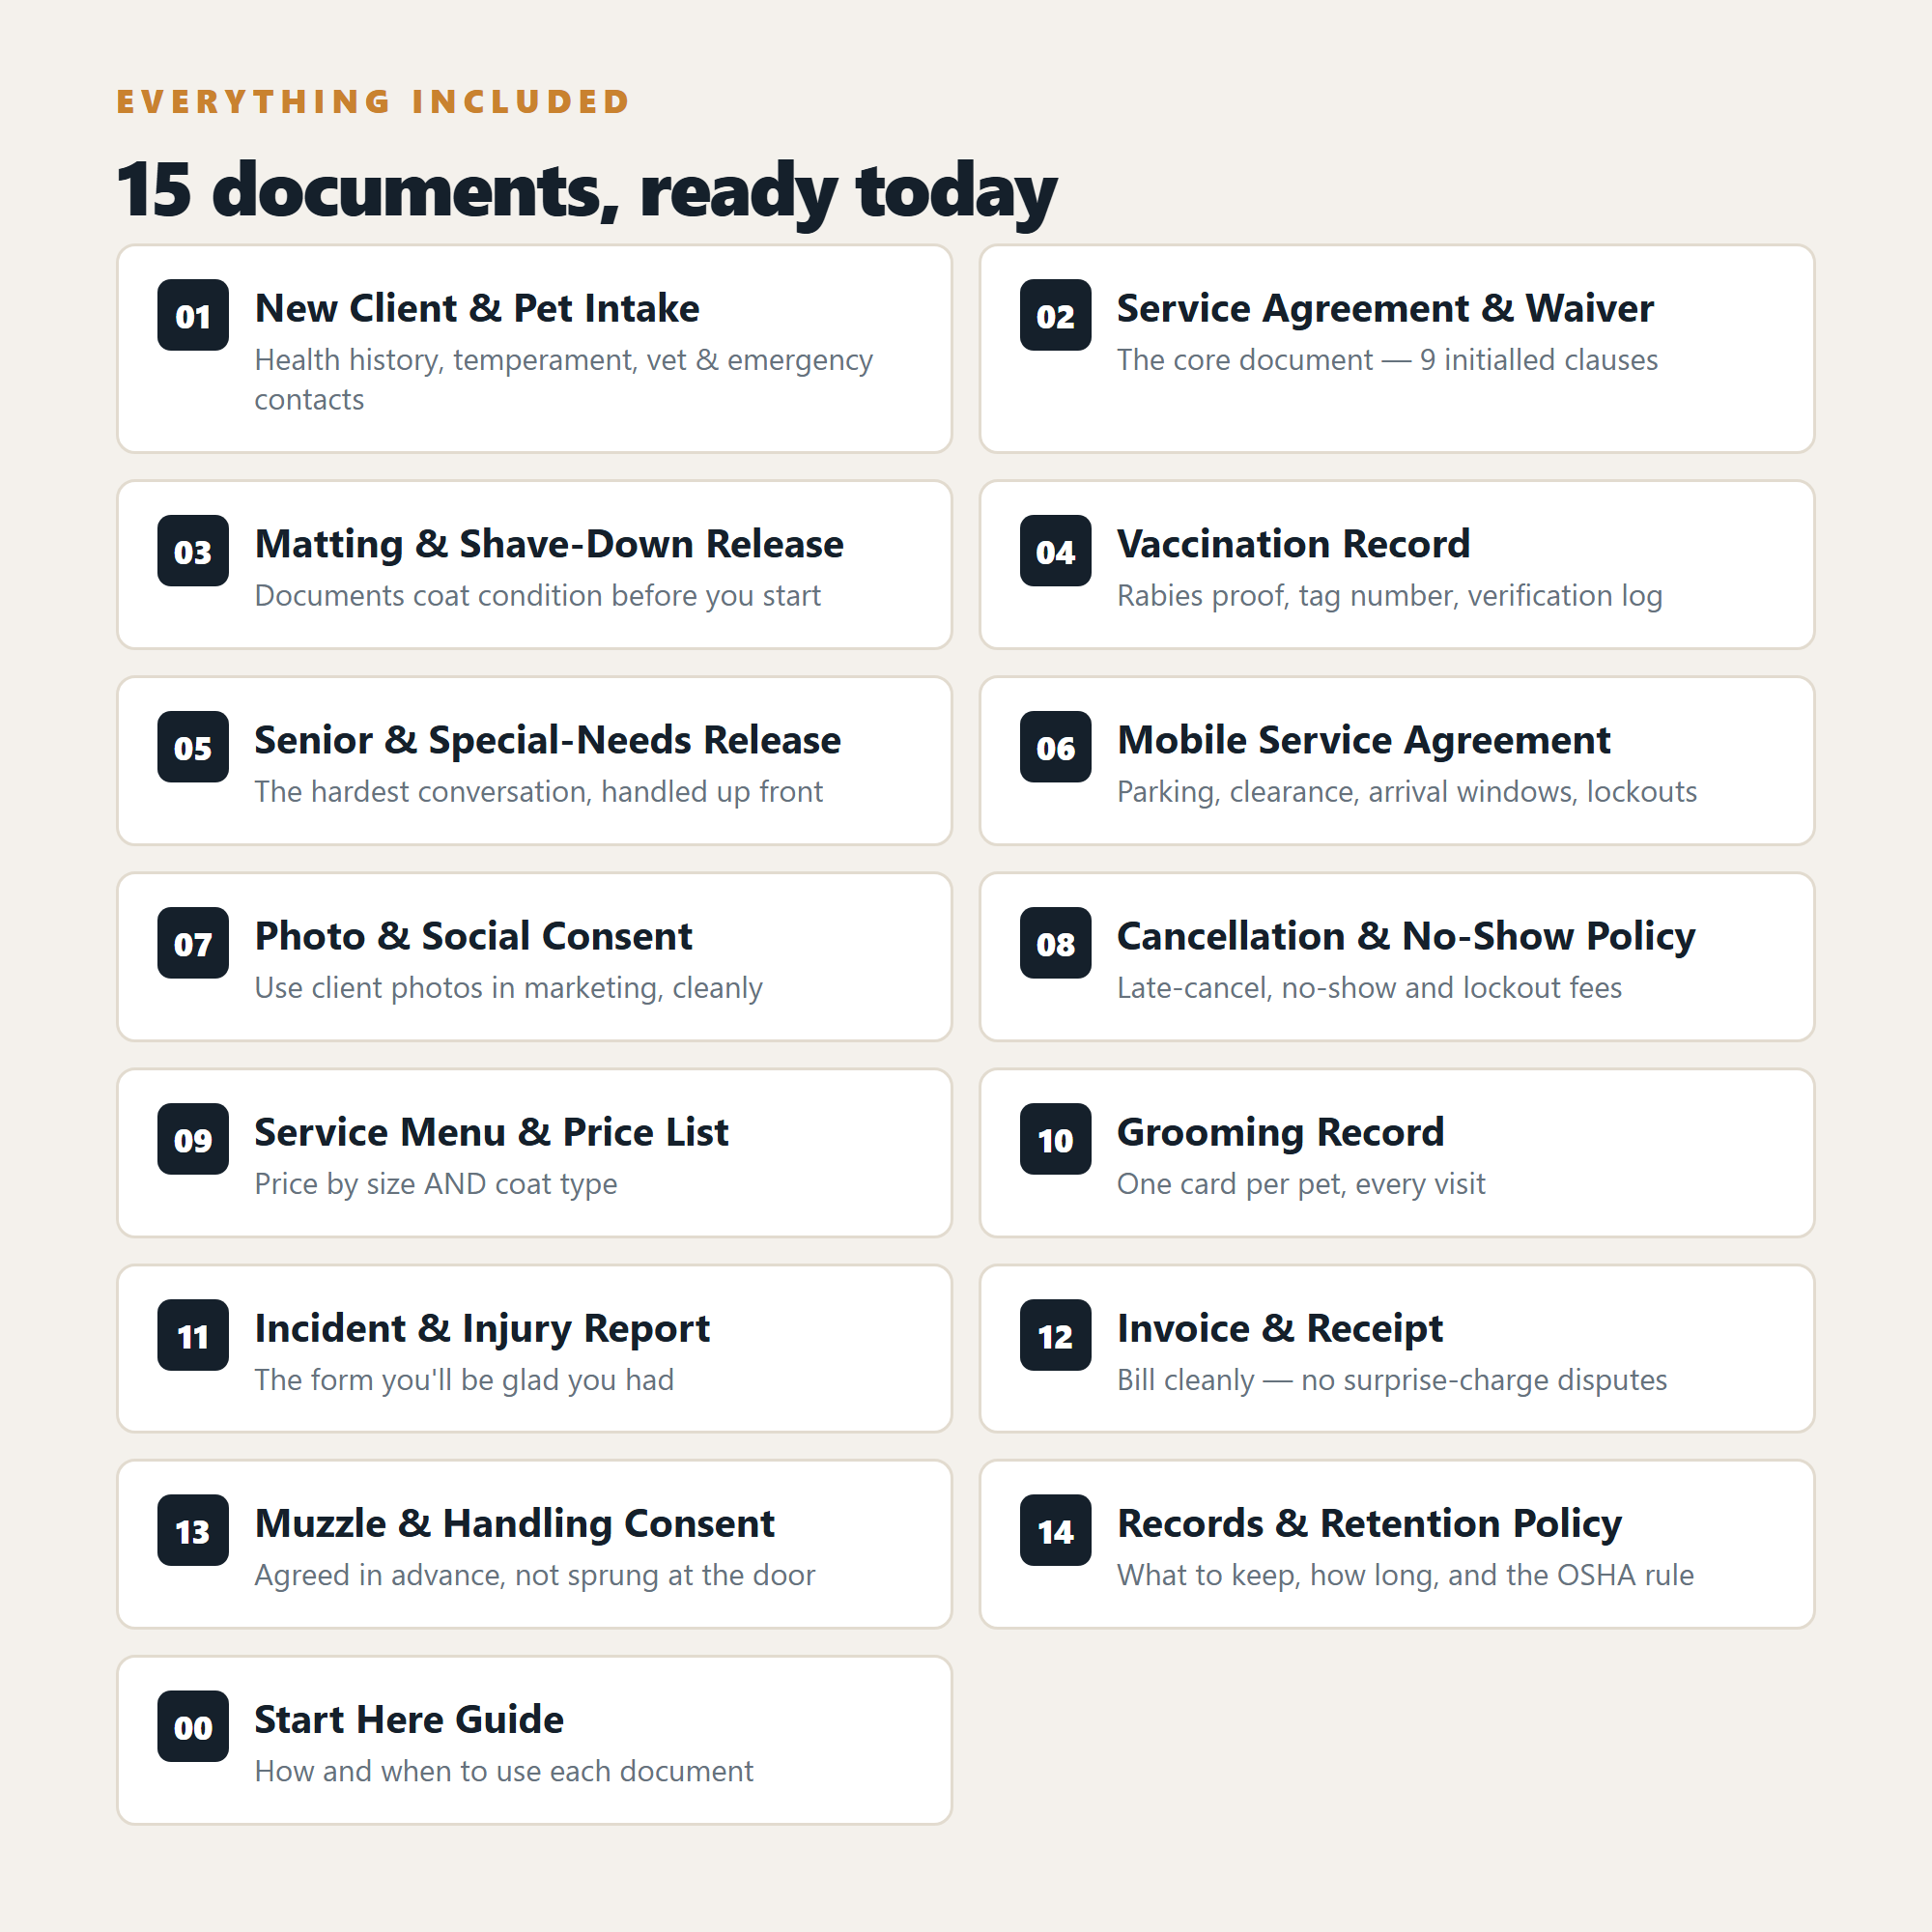This screenshot has width=1932, height=1932.
Task: Select the Photo & Social Consent title
Action: [x=473, y=936]
